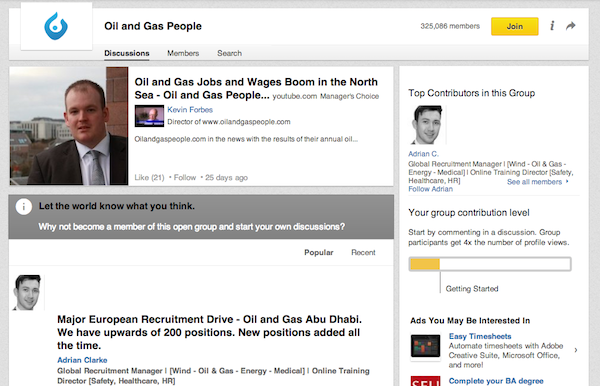Open Major European Recruitment Drive discussion
Image resolution: width=600 pixels, height=386 pixels.
[x=209, y=332]
